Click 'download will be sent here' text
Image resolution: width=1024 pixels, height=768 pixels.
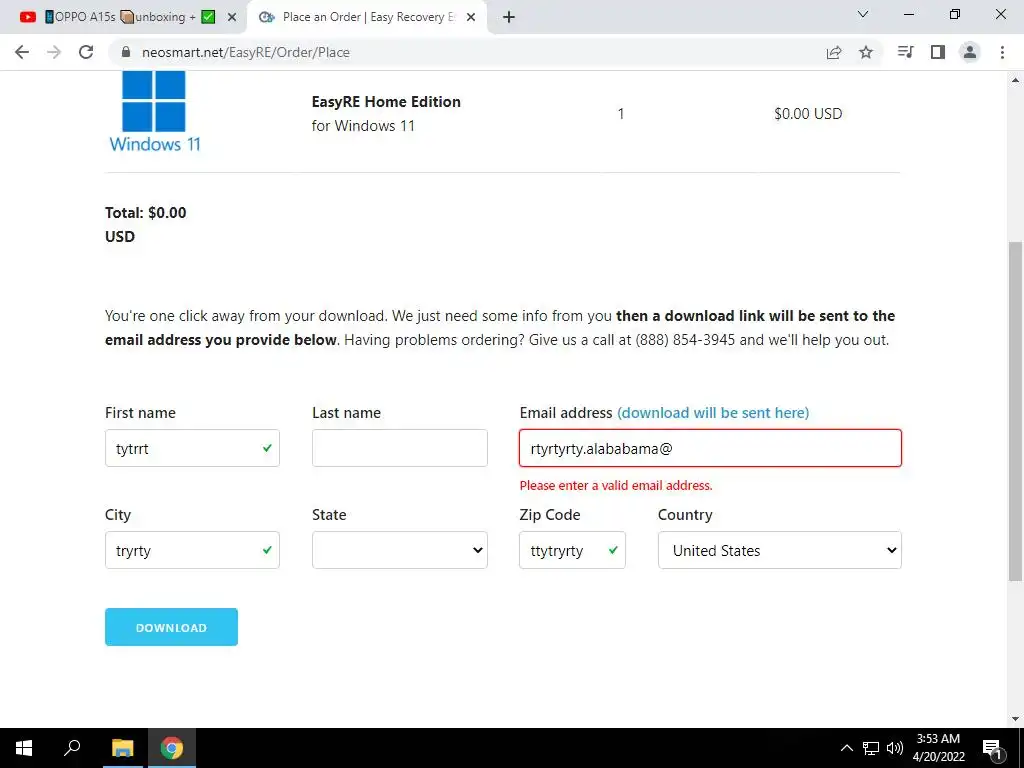713,413
